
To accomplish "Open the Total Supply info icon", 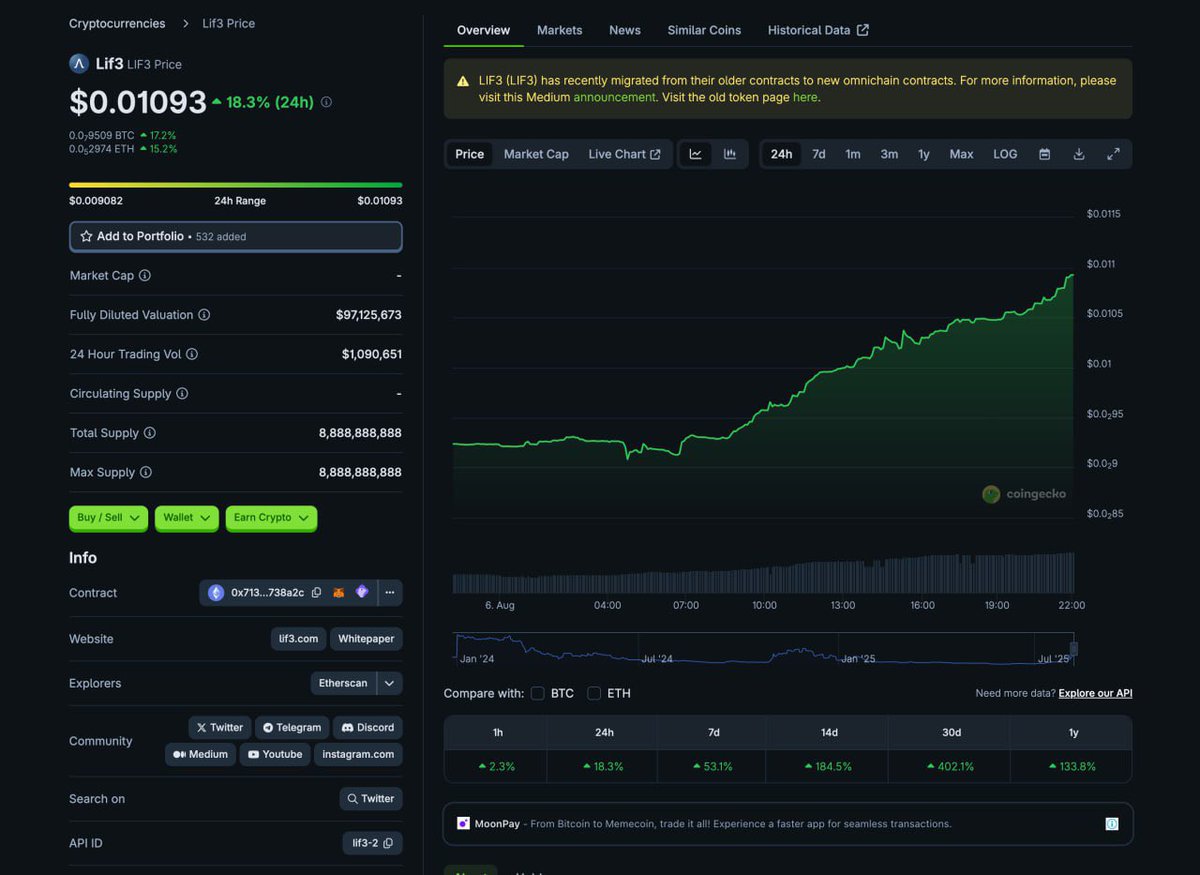I will tap(150, 433).
